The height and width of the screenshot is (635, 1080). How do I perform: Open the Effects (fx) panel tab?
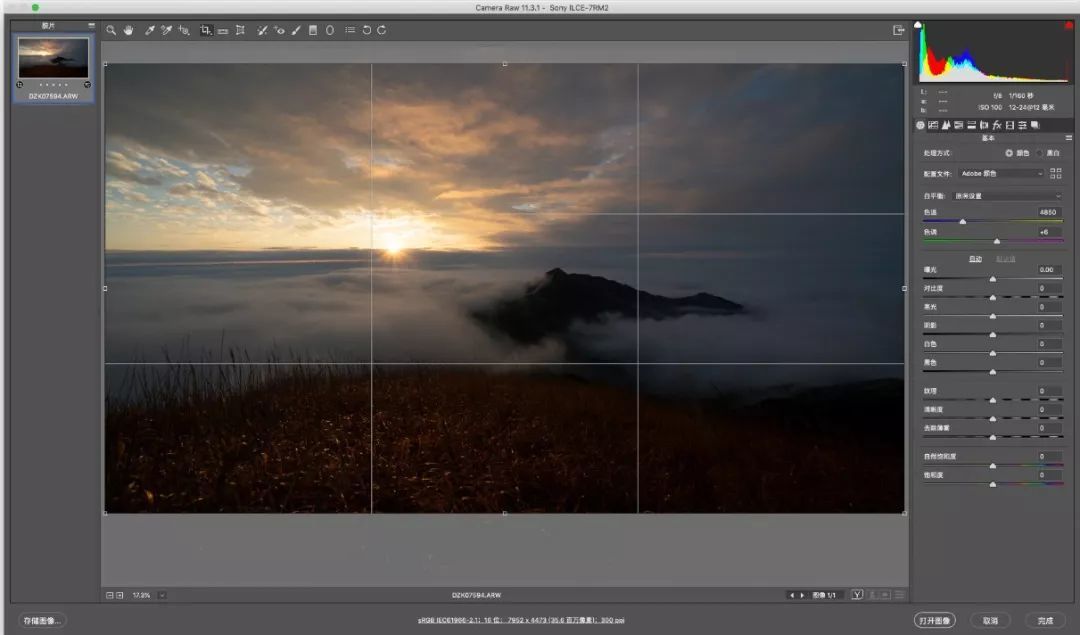click(997, 125)
